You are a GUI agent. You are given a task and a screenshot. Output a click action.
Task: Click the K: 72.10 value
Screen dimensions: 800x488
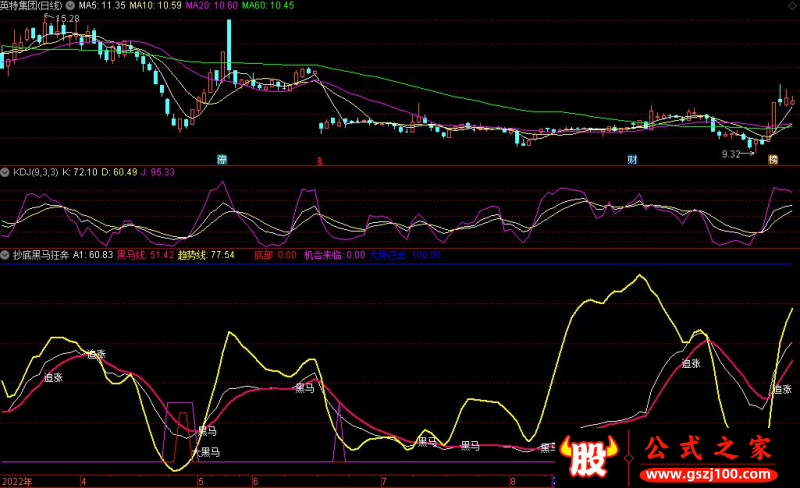[x=80, y=172]
